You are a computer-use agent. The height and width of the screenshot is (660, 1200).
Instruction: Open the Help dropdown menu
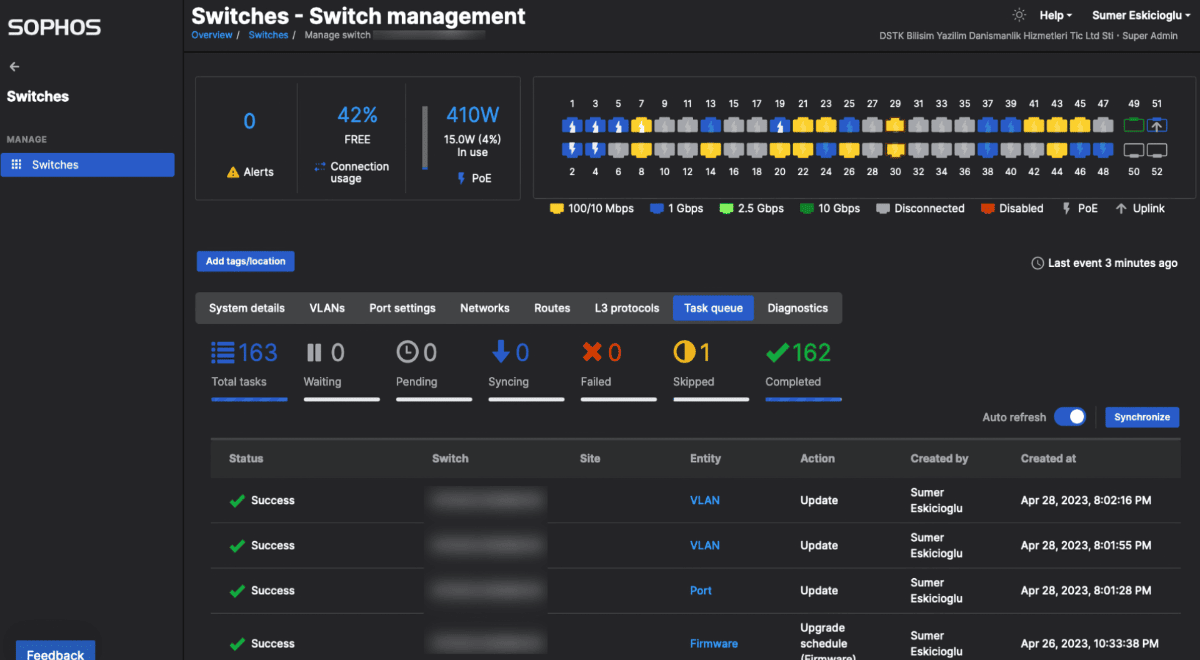(x=1053, y=15)
